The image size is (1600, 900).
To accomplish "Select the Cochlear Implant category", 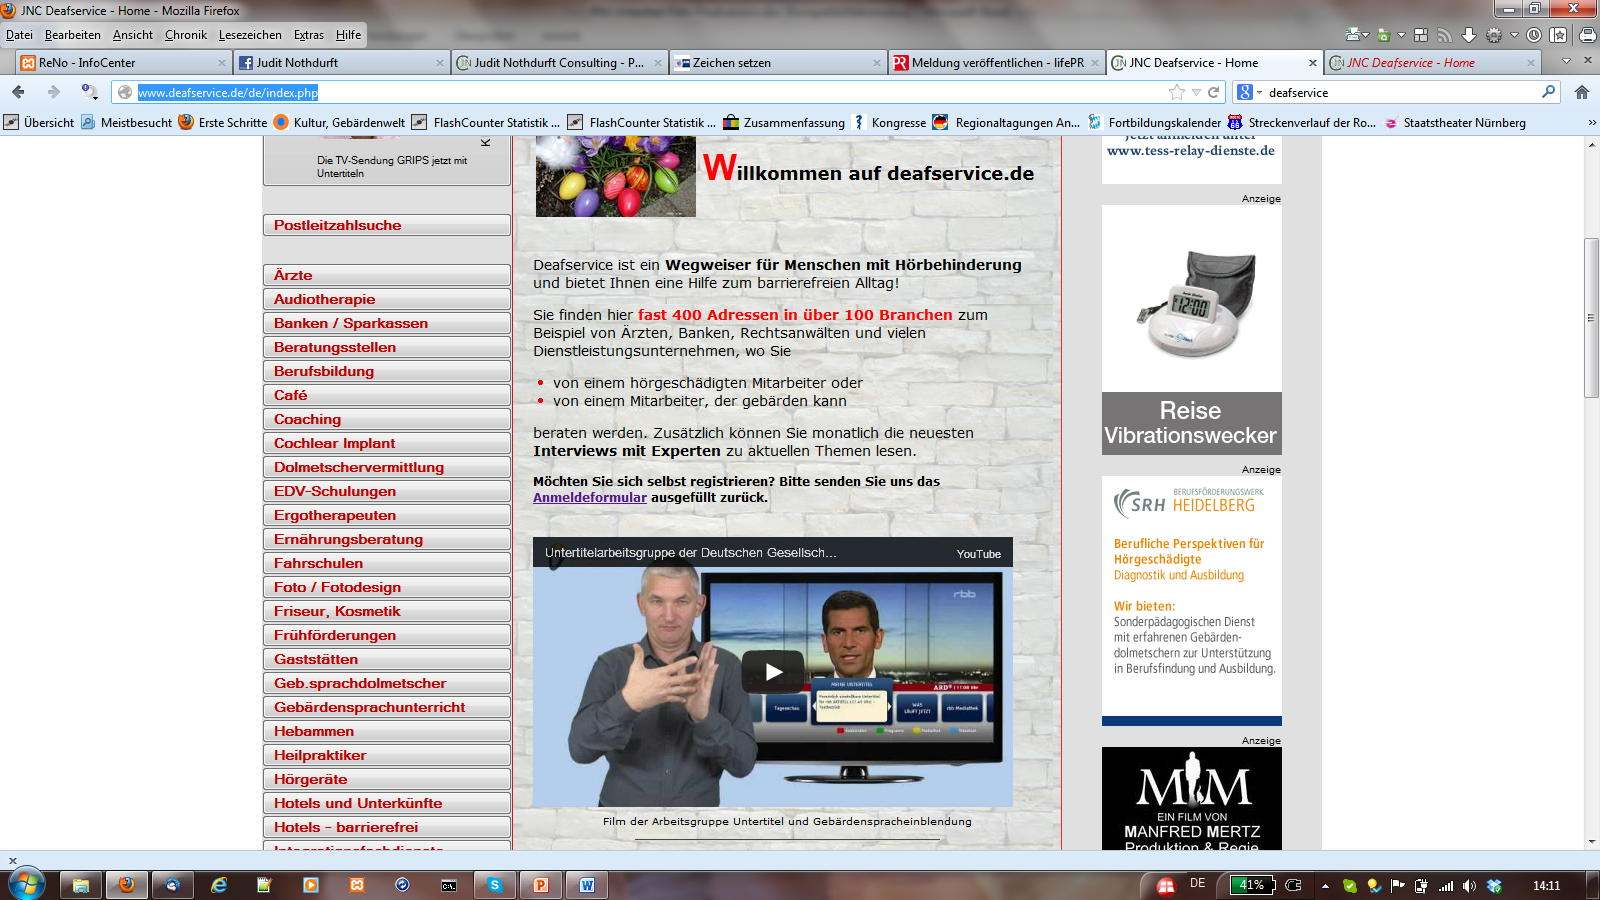I will click(x=386, y=443).
